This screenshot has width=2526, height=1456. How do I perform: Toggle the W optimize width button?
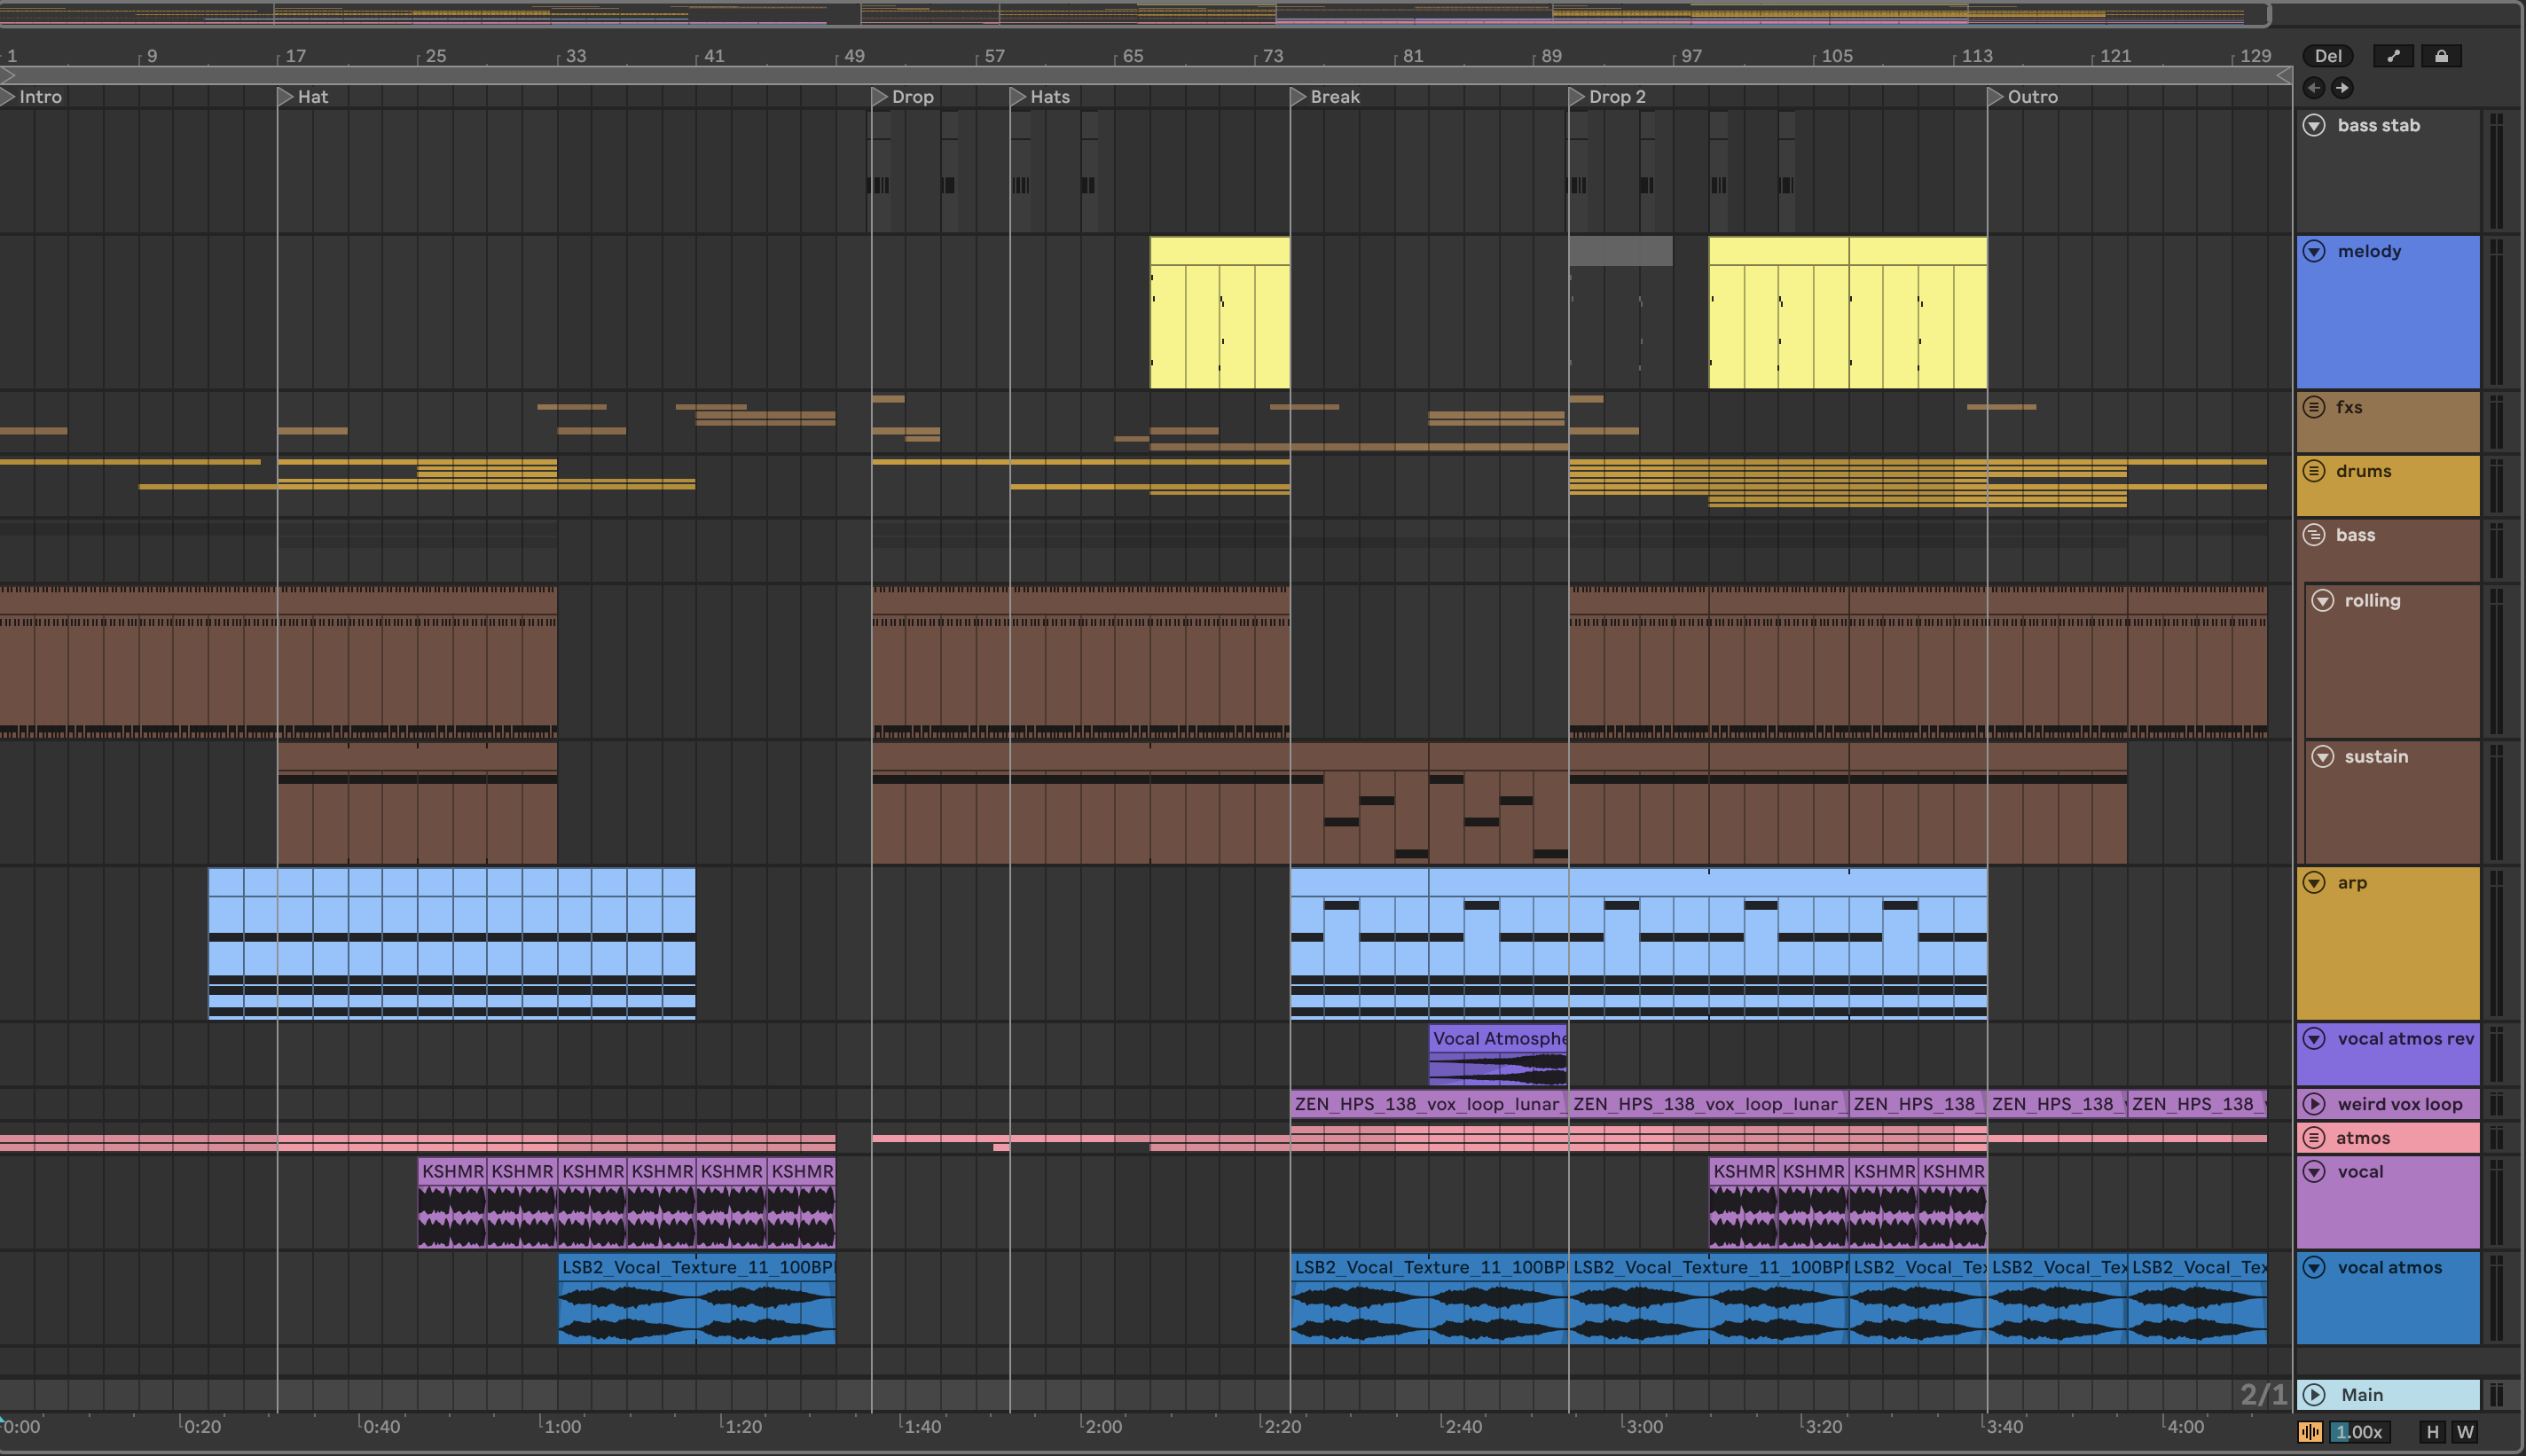click(2465, 1431)
